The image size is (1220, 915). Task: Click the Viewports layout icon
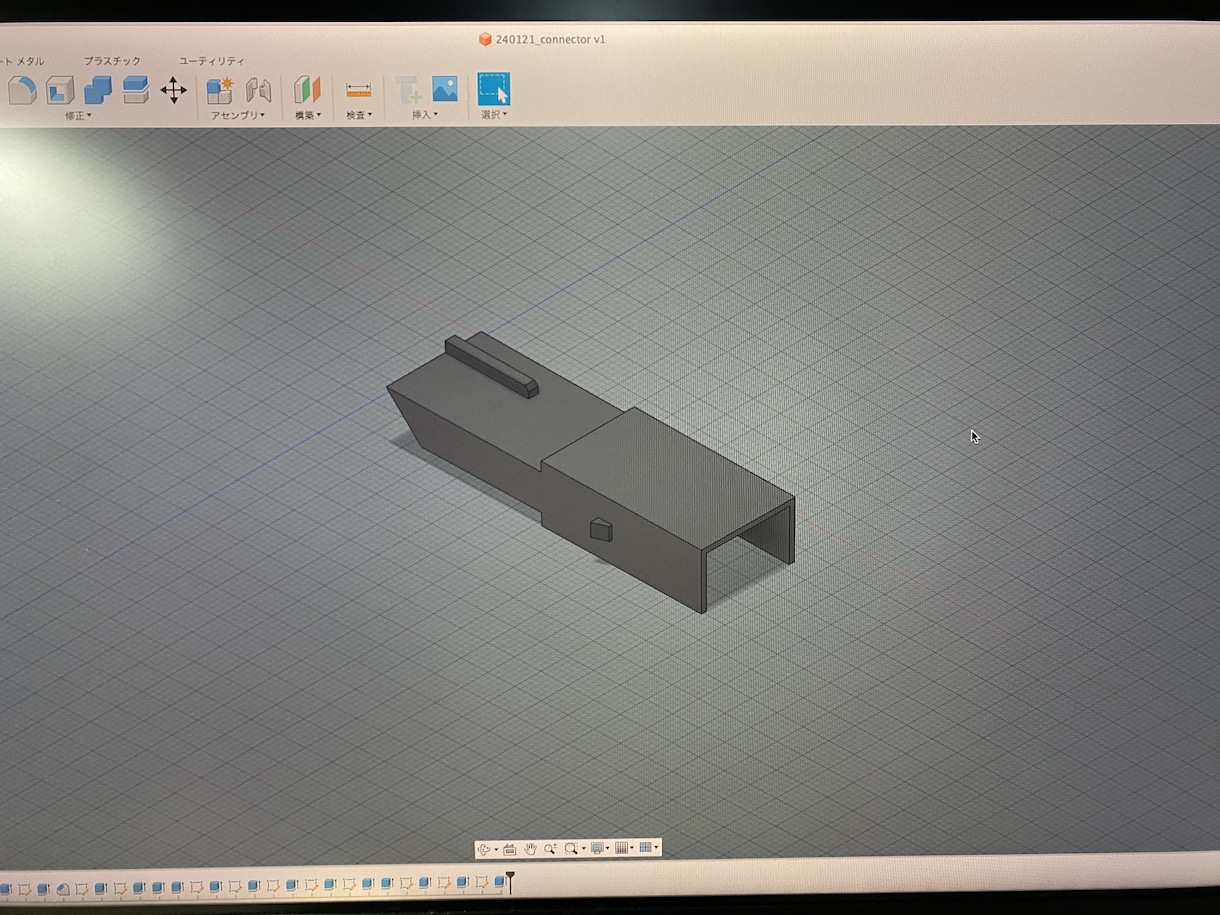645,848
